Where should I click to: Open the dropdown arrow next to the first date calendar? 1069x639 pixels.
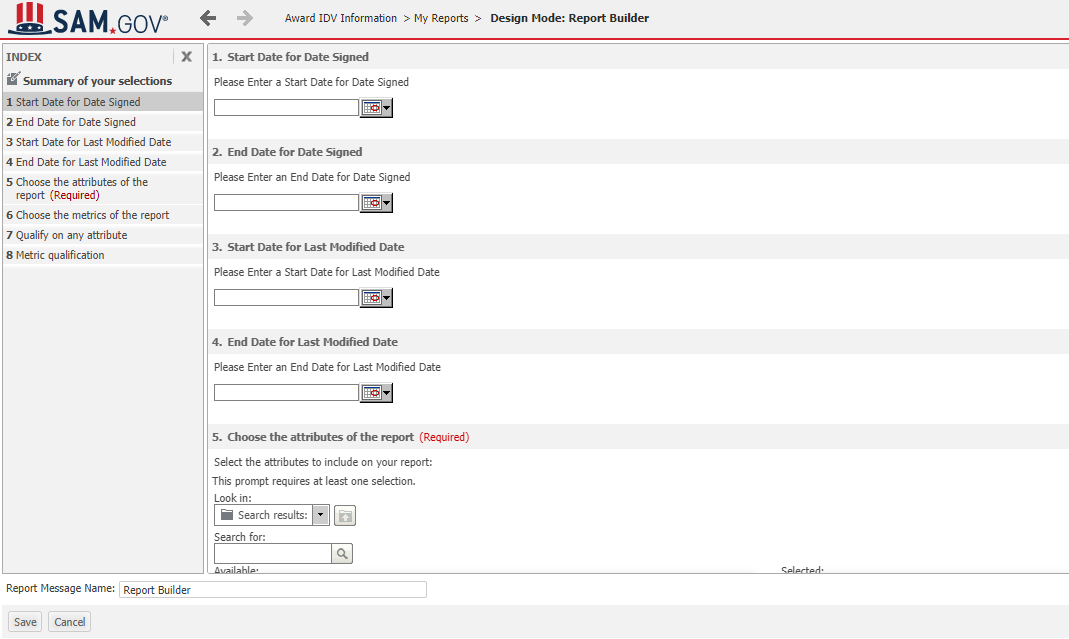click(x=384, y=108)
